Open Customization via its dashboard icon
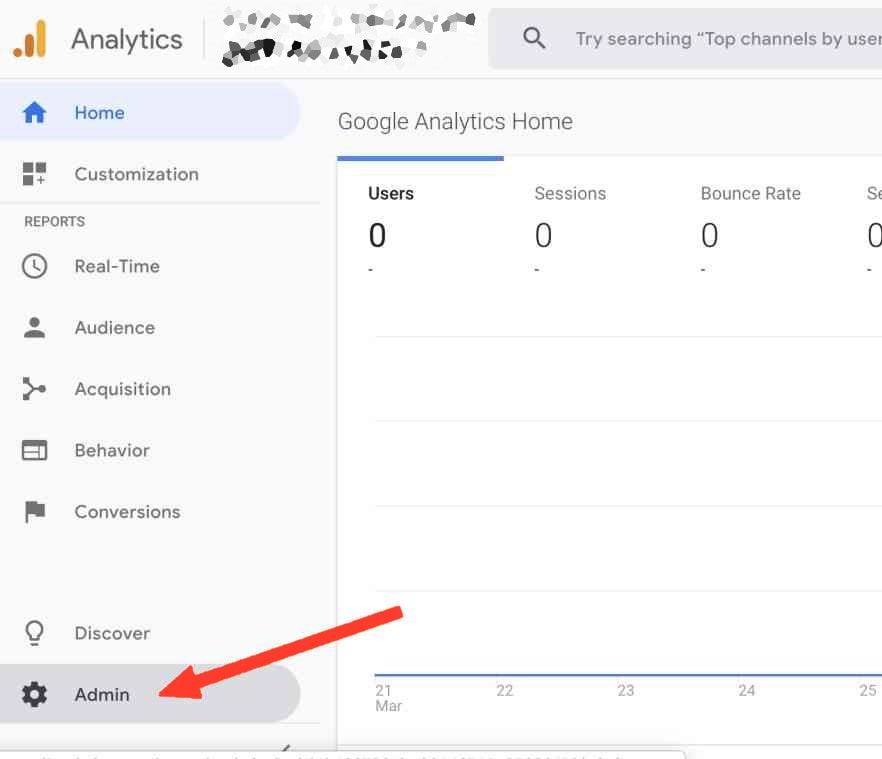This screenshot has width=882, height=759. 34,173
